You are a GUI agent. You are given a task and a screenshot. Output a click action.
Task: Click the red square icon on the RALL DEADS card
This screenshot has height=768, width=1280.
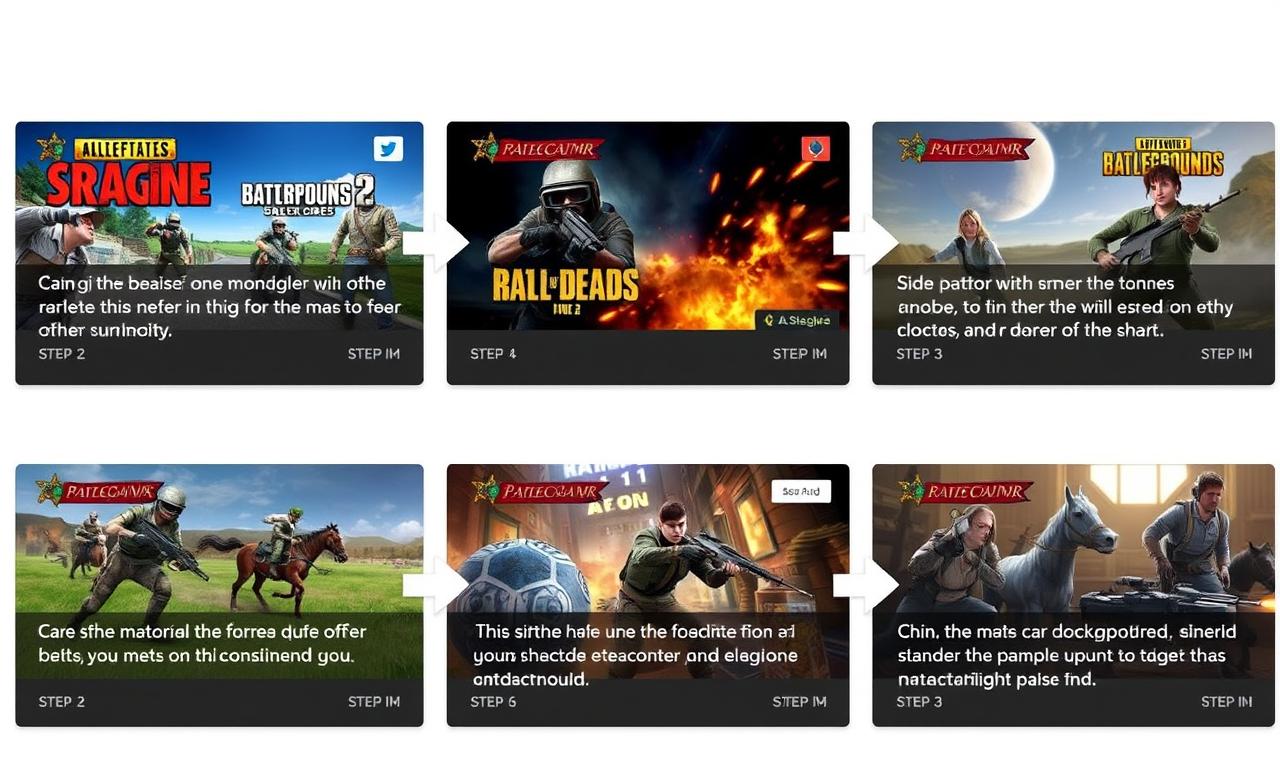click(816, 149)
